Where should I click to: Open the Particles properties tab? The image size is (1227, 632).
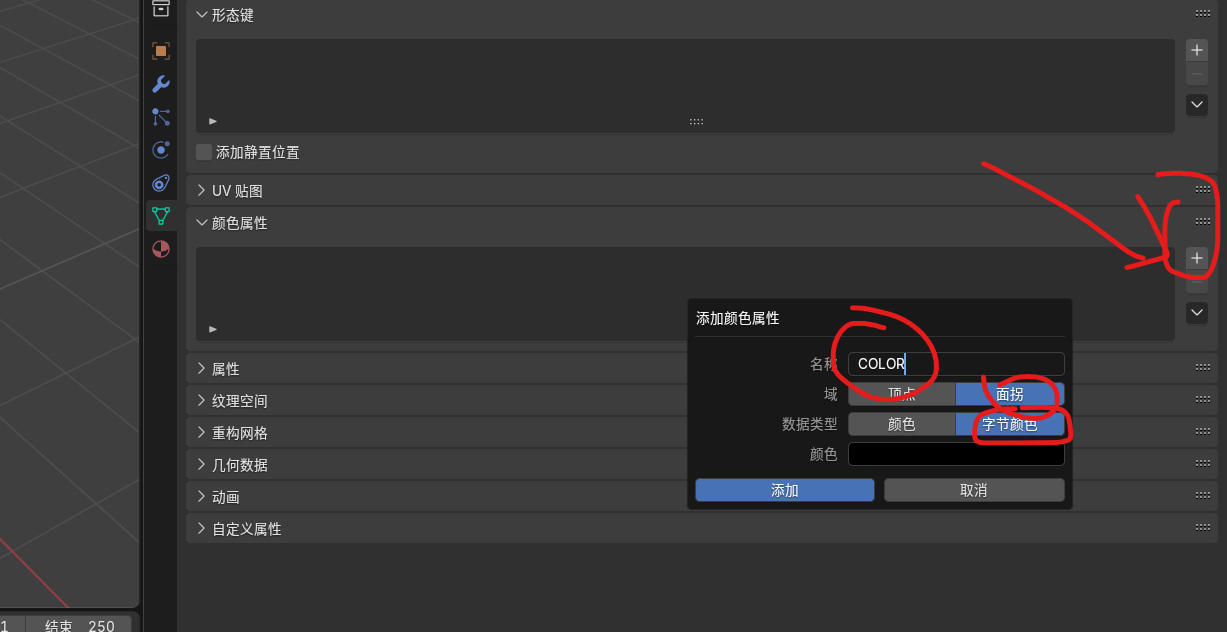[160, 117]
